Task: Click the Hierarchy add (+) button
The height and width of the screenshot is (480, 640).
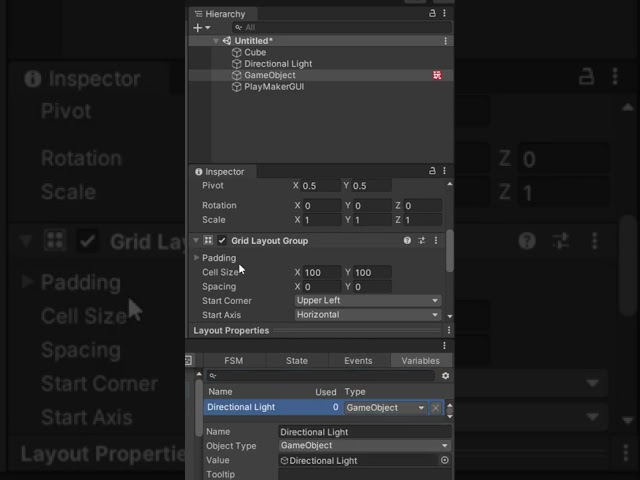Action: point(198,28)
